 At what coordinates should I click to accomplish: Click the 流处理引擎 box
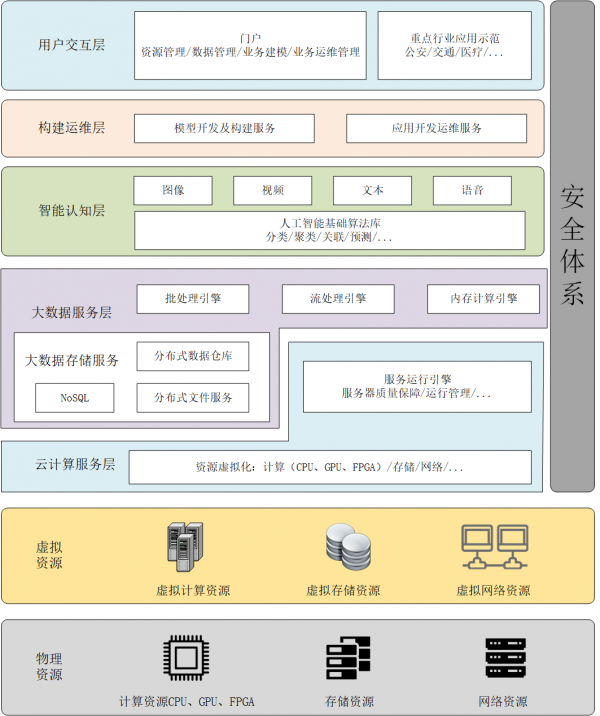point(338,298)
